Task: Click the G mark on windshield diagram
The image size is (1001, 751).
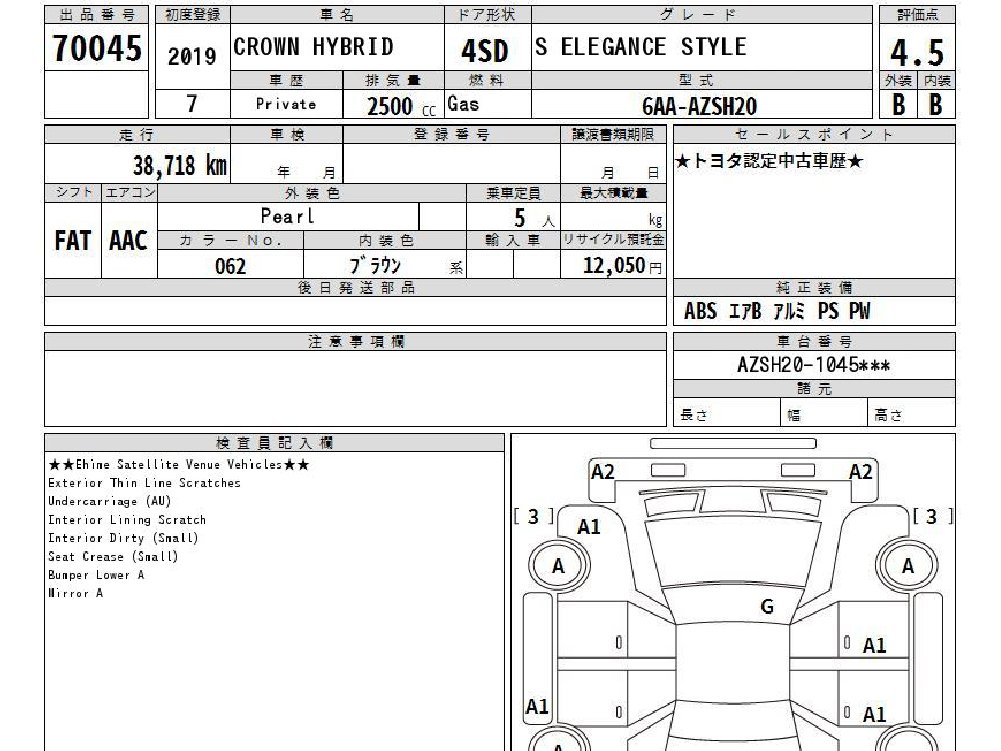Action: pos(767,606)
